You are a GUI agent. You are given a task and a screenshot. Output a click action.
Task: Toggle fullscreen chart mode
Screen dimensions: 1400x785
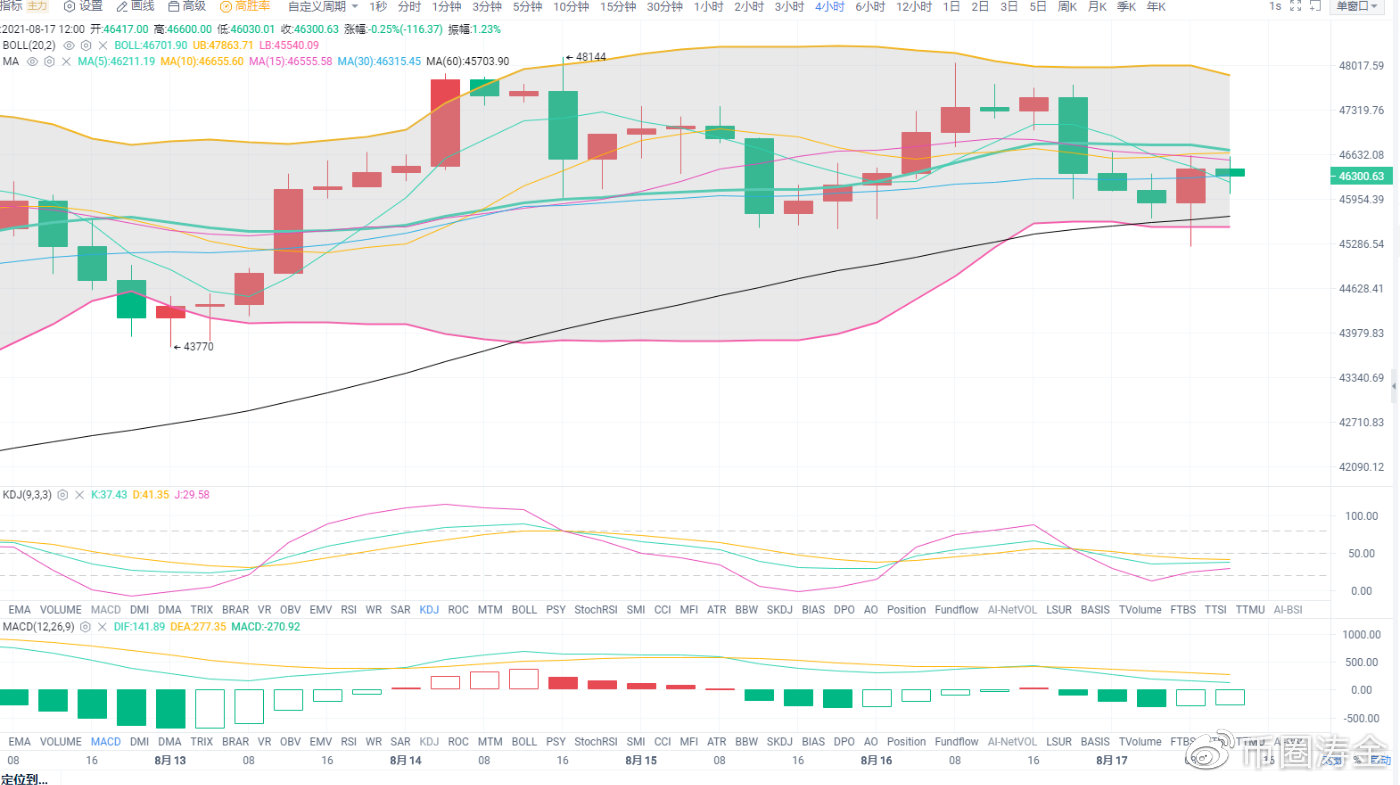[1296, 6]
